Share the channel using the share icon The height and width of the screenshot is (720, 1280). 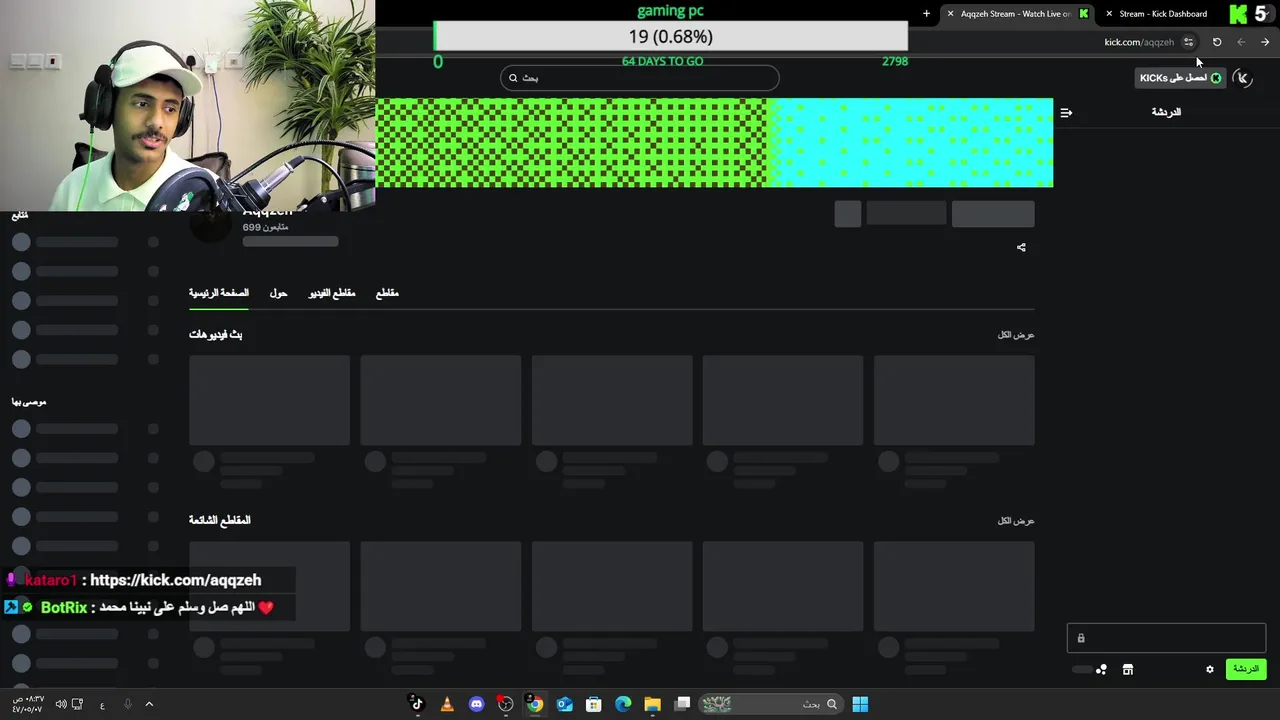tap(1021, 248)
